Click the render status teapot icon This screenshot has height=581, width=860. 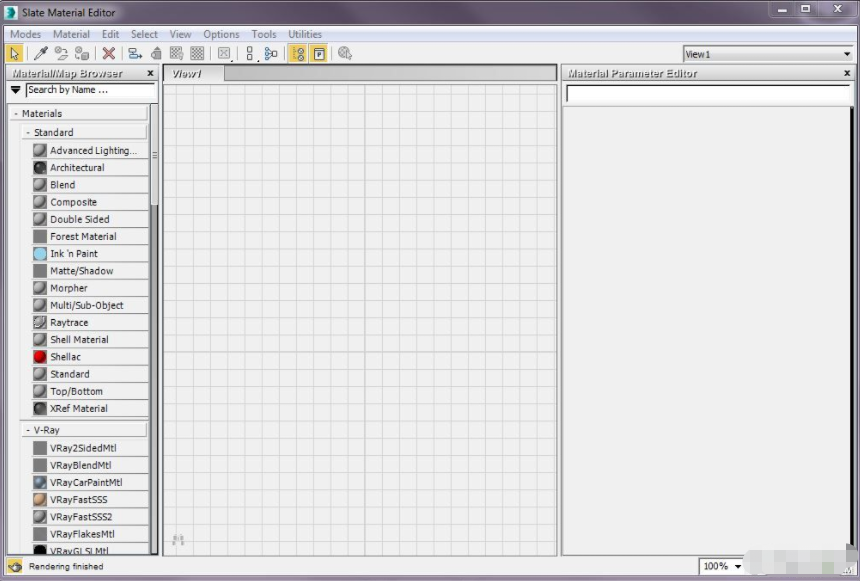point(15,566)
